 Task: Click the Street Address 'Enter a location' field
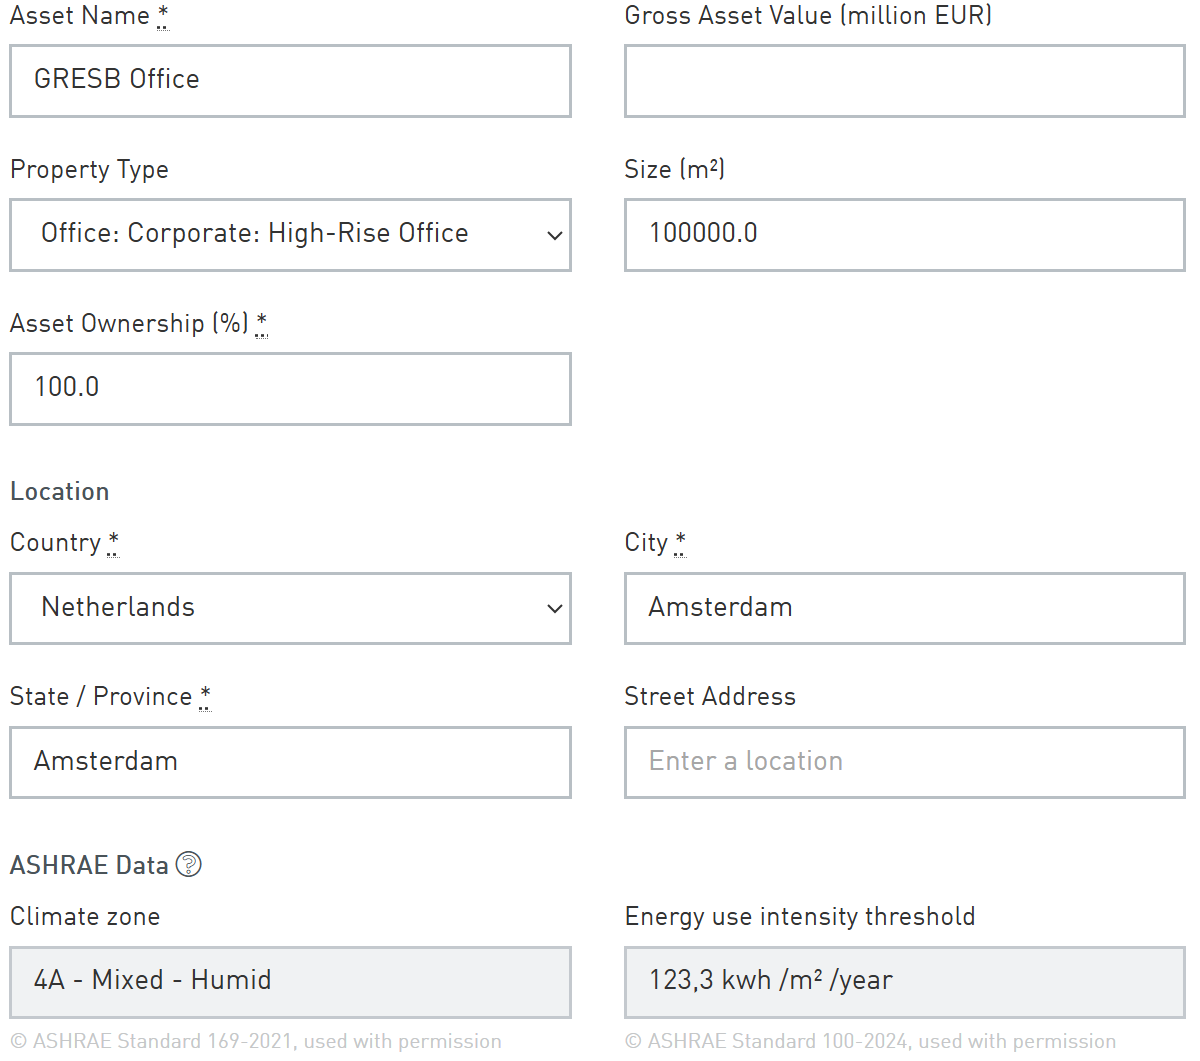[x=904, y=762]
